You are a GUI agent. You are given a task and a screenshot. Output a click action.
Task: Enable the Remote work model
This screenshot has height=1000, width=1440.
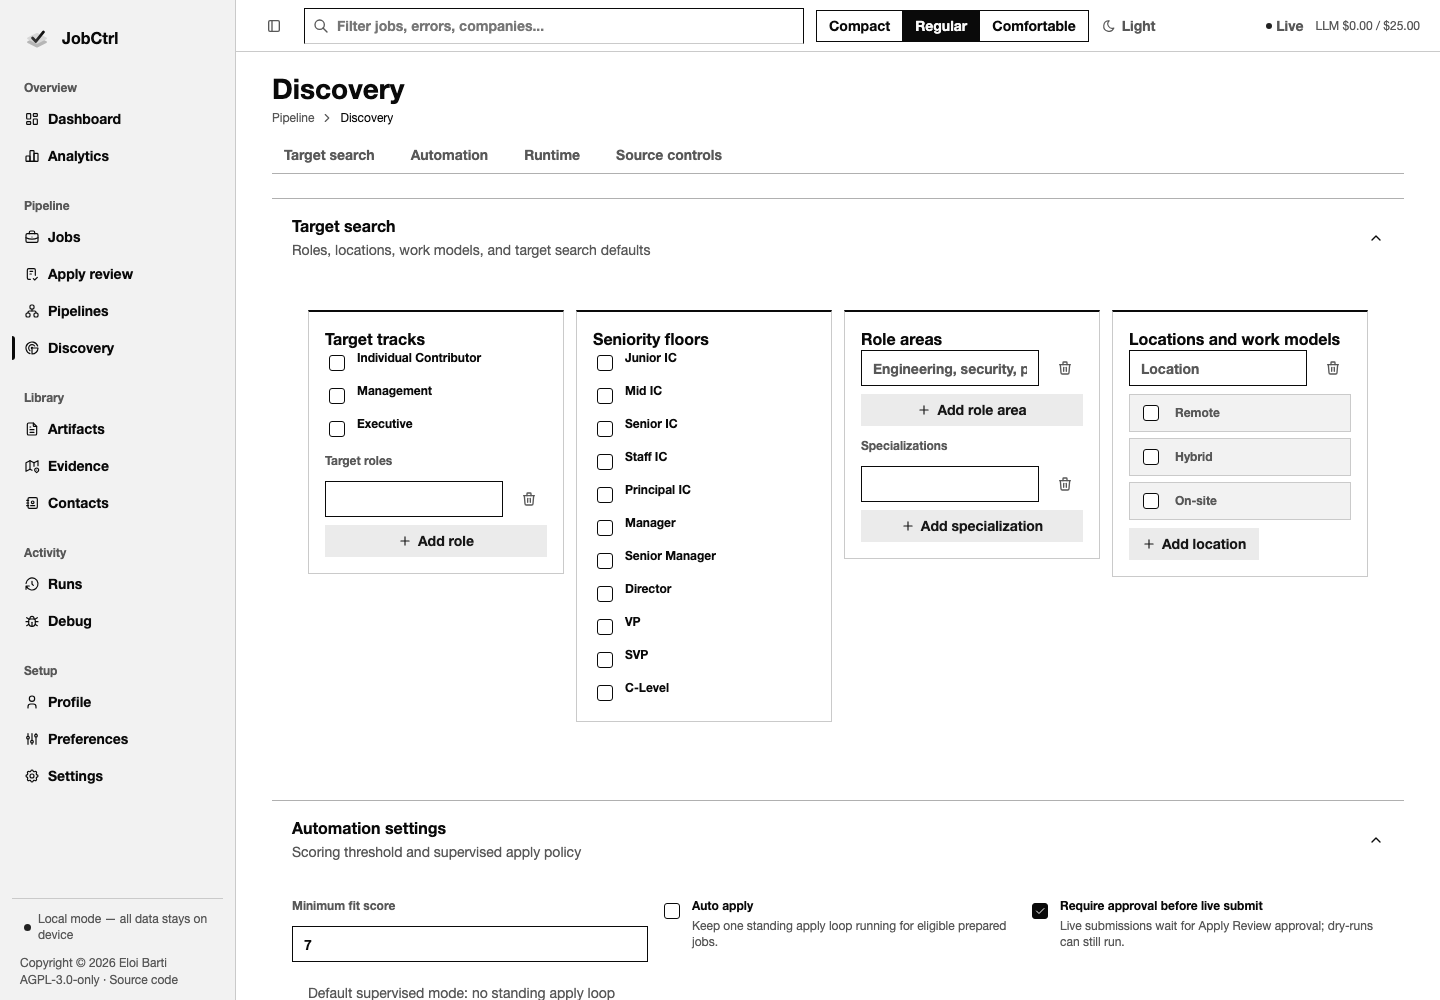pos(1151,413)
